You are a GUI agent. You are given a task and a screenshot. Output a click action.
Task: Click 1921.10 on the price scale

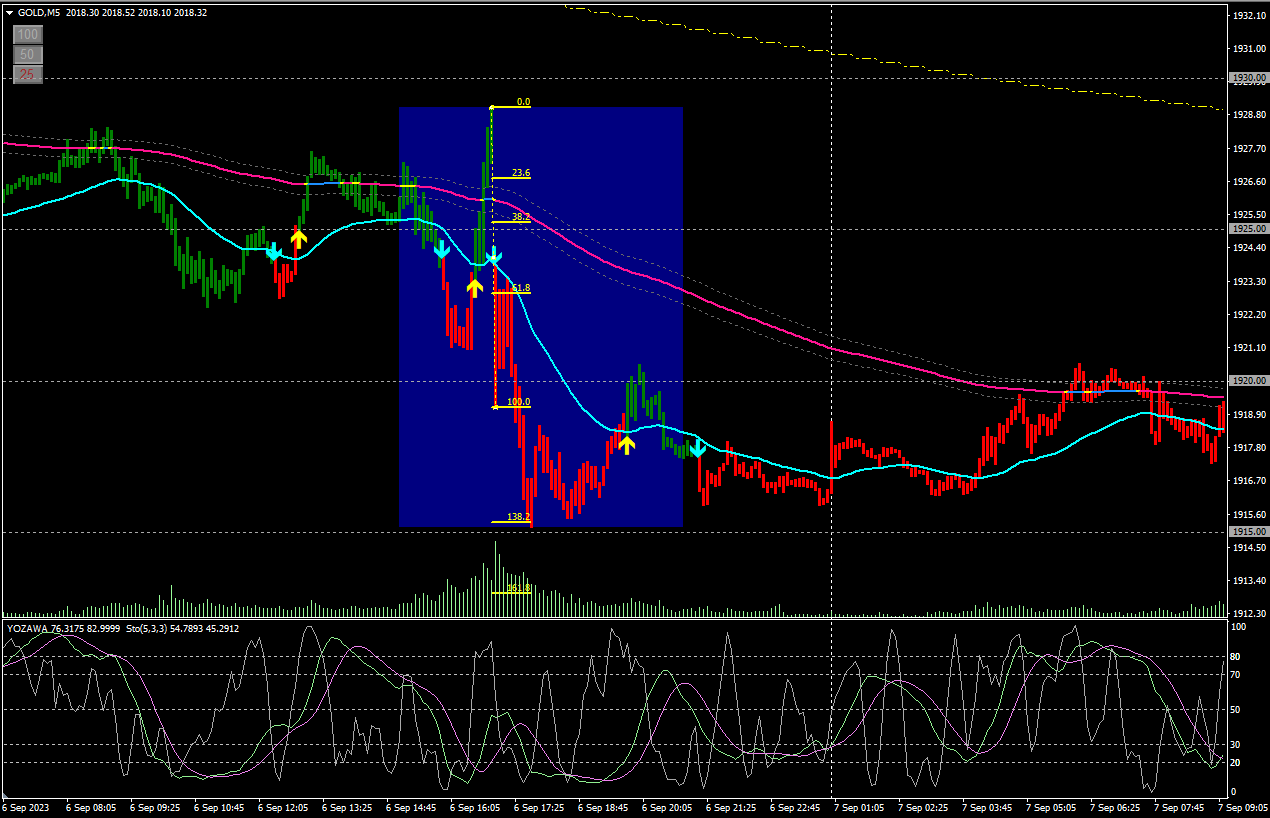click(1250, 348)
